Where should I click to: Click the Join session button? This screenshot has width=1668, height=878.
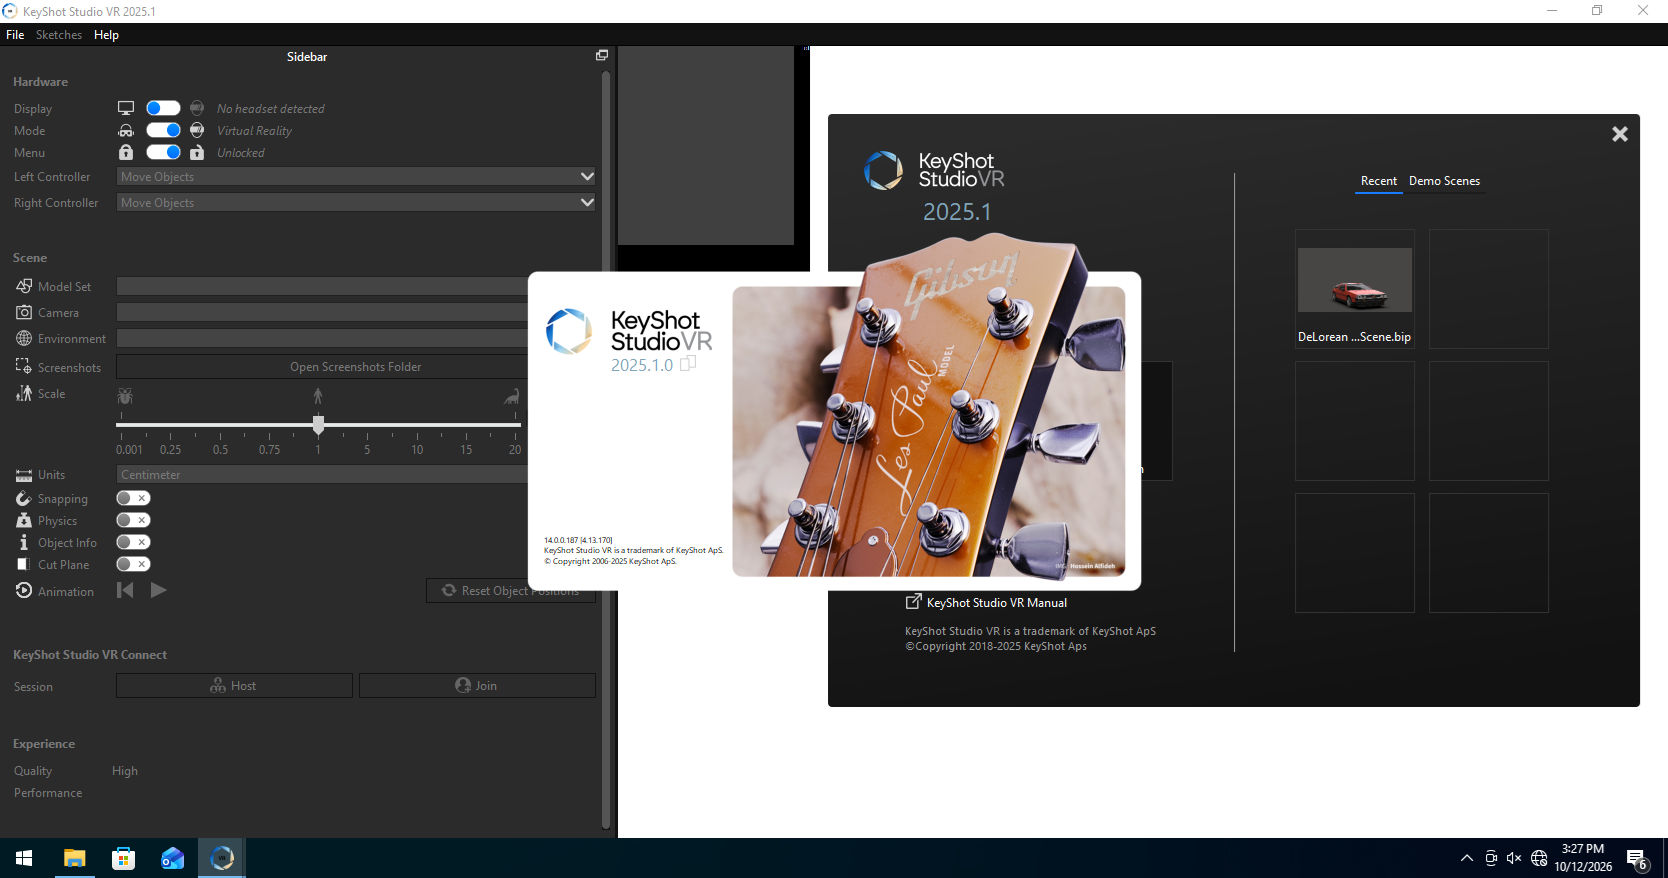[477, 685]
